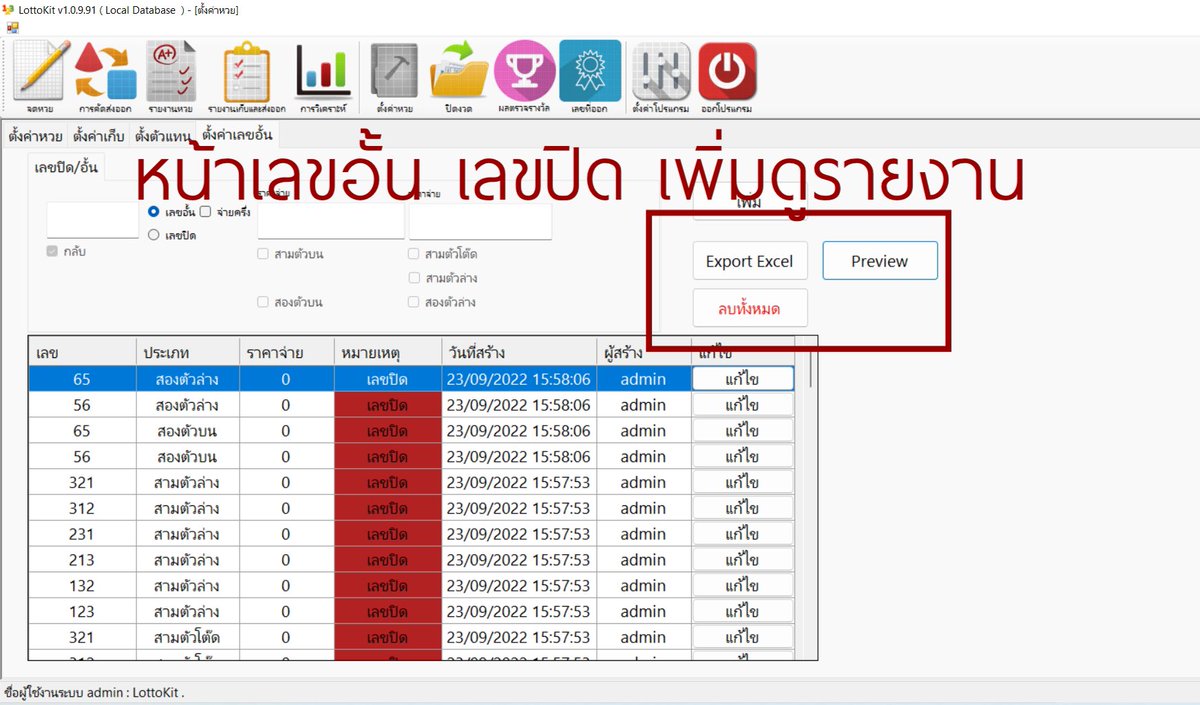Click the วันที่สร้าง column header

pos(519,353)
